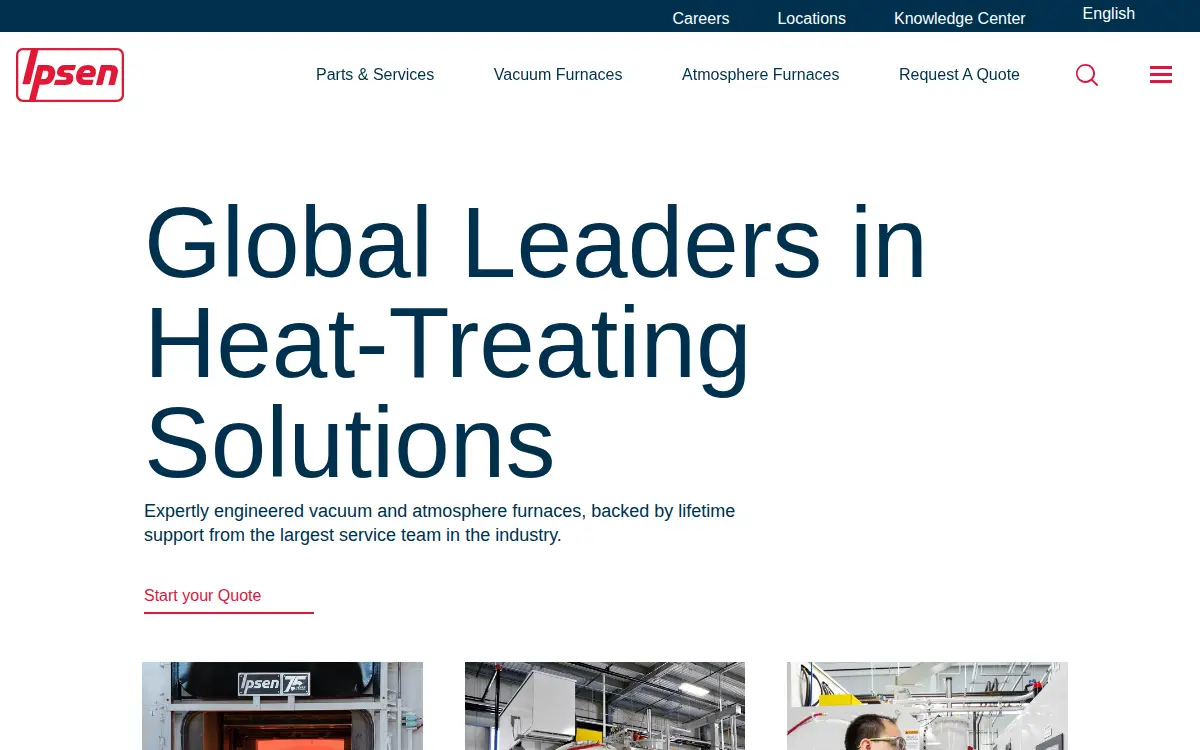This screenshot has width=1200, height=750.
Task: Open Vacuum Furnaces menu
Action: (558, 75)
